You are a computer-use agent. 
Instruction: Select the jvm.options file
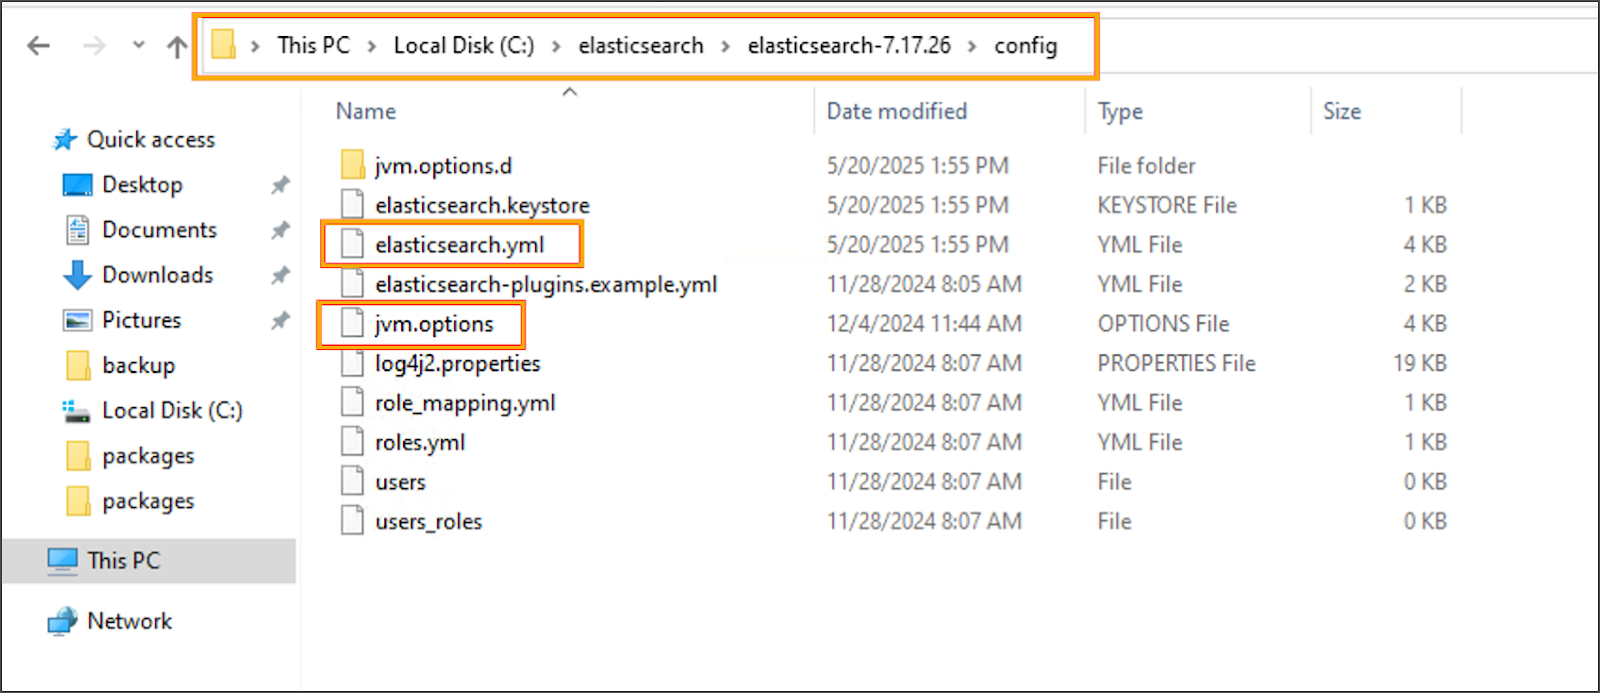434,324
